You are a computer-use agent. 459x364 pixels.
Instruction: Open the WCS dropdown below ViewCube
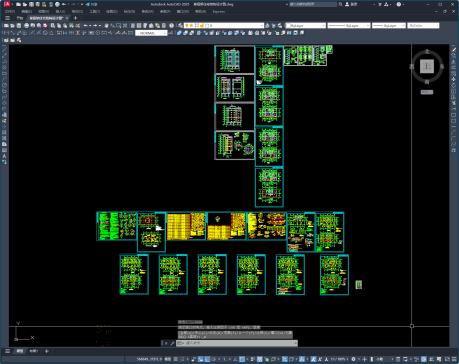click(427, 92)
